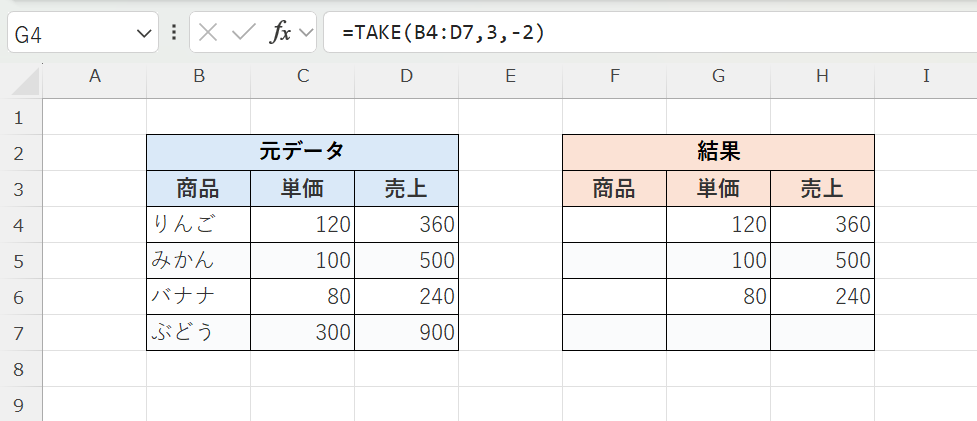Click the formula bar showing =TAKE(B4:D7,3,-2)
The height and width of the screenshot is (421, 977).
point(650,32)
